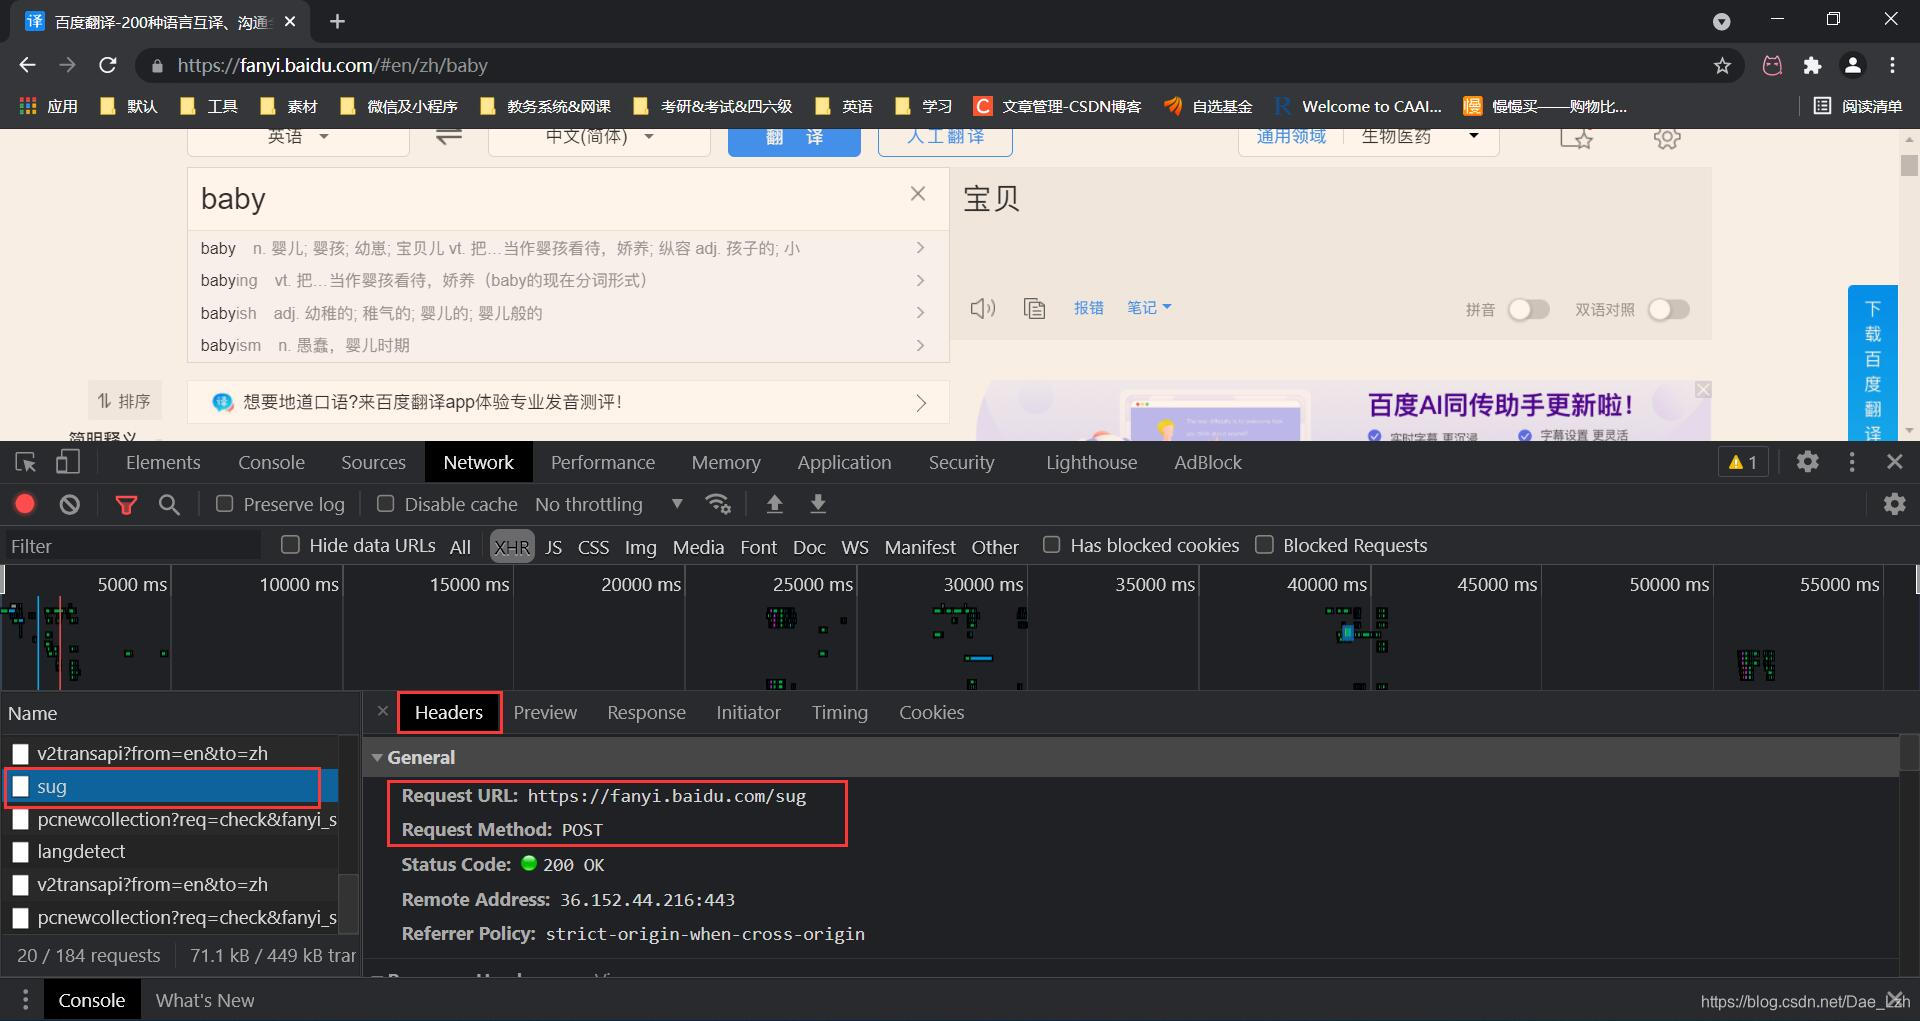The height and width of the screenshot is (1021, 1920).
Task: Select inspect element cursor icon
Action: [26, 462]
